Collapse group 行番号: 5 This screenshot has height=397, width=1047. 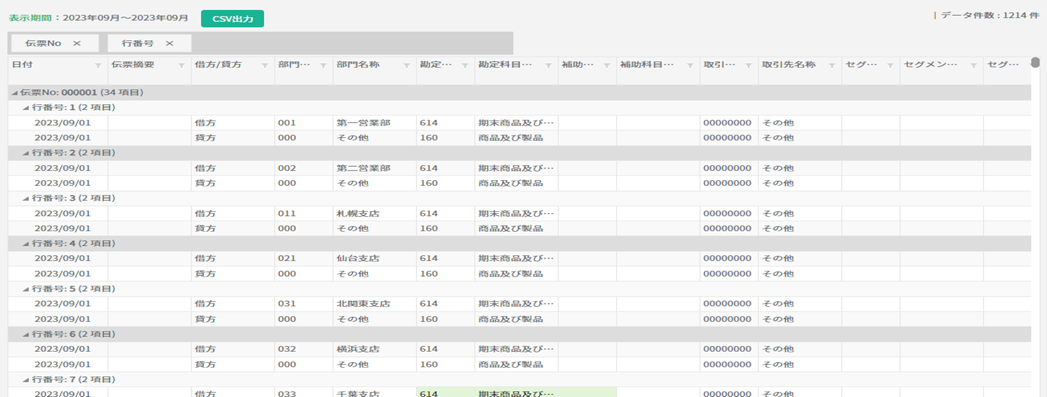(x=26, y=289)
